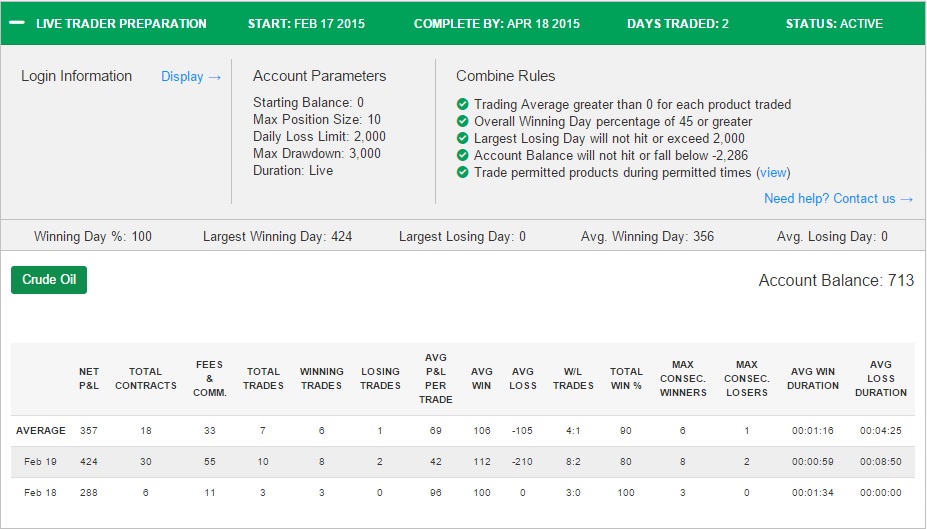This screenshot has height=529, width=927.
Task: Click Feb 19 avg loss duration 00:08:50
Action: tap(881, 462)
